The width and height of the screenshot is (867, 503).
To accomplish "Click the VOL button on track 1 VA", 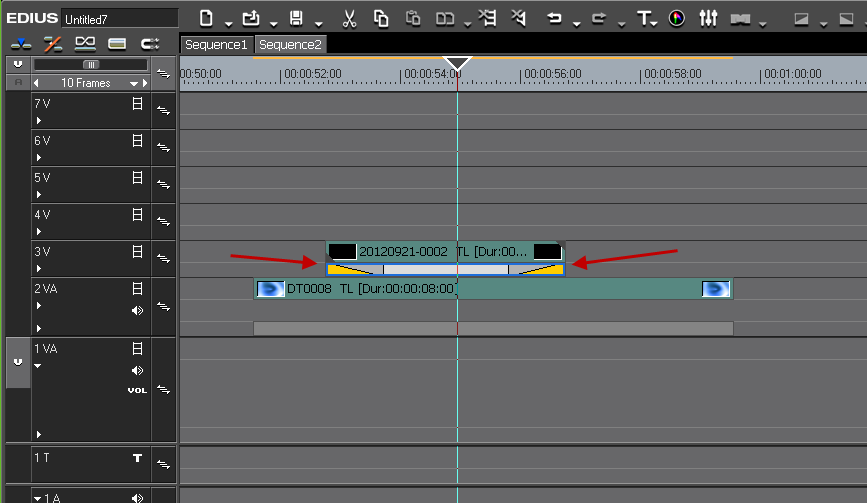I will pyautogui.click(x=137, y=390).
